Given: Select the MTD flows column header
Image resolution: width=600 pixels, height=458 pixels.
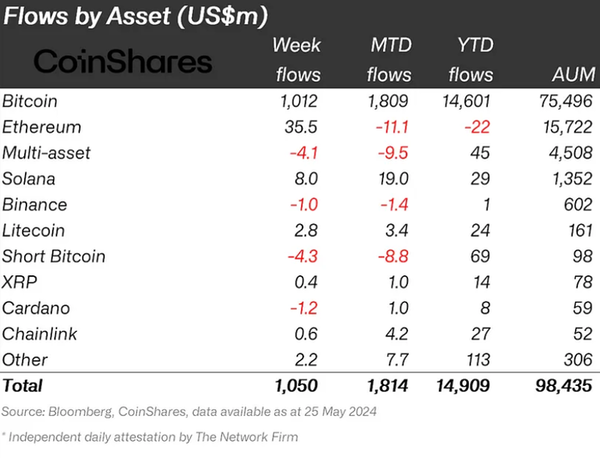Looking at the screenshot, I should [388, 60].
